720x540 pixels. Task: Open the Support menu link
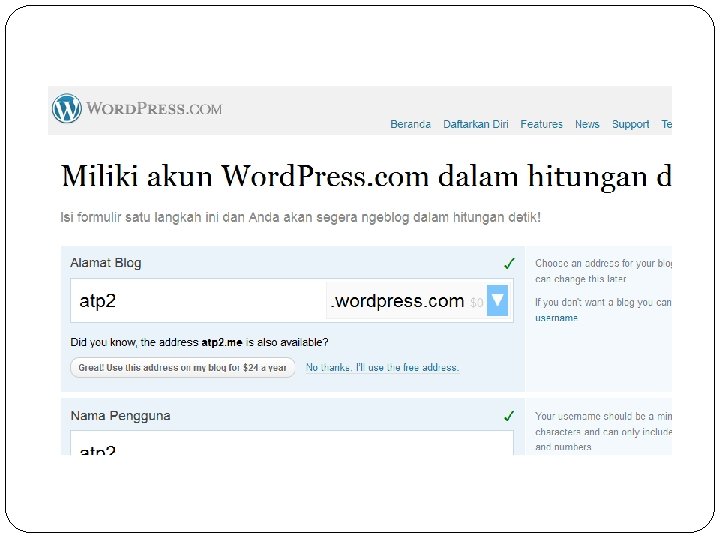(x=630, y=124)
